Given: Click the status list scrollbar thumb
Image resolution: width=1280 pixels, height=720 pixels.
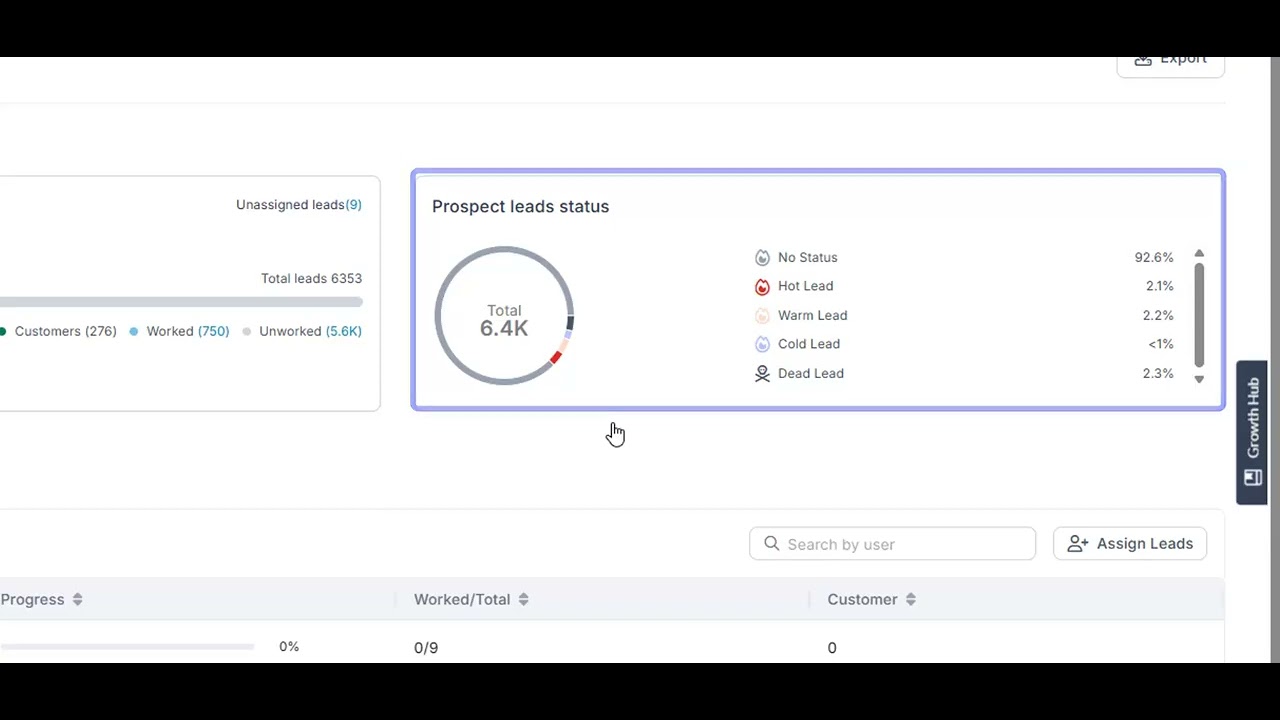Looking at the screenshot, I should (1199, 315).
